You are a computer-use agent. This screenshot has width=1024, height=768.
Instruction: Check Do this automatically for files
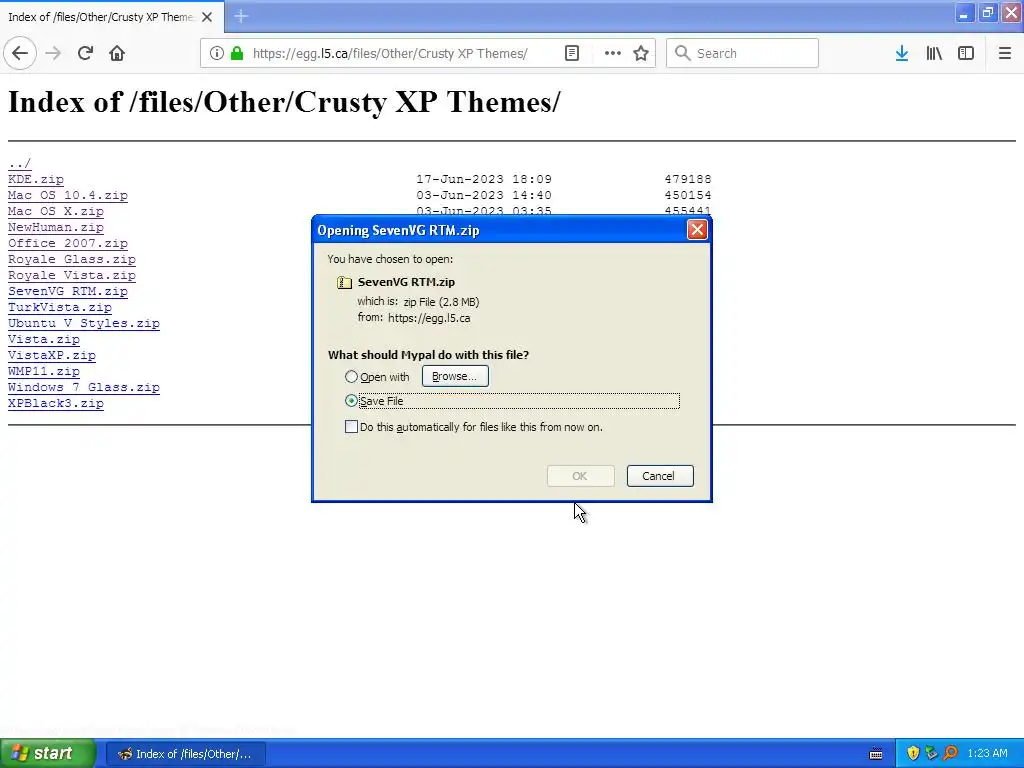(x=351, y=427)
